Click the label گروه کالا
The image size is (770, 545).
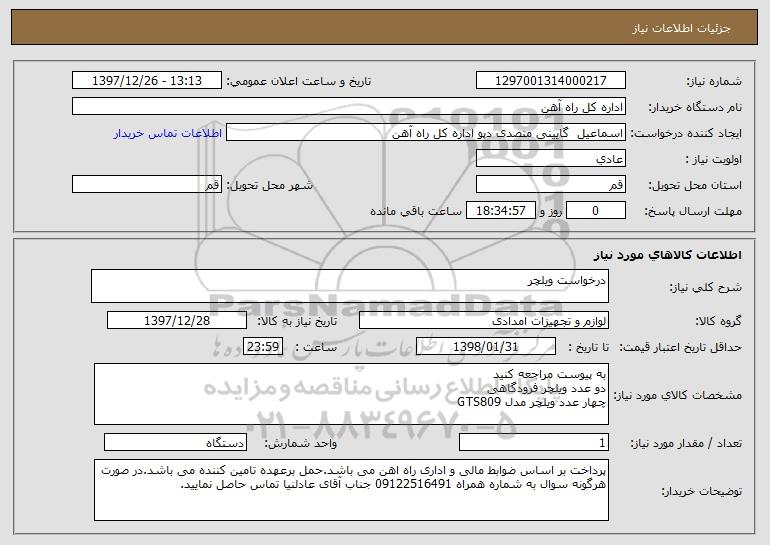click(x=718, y=321)
